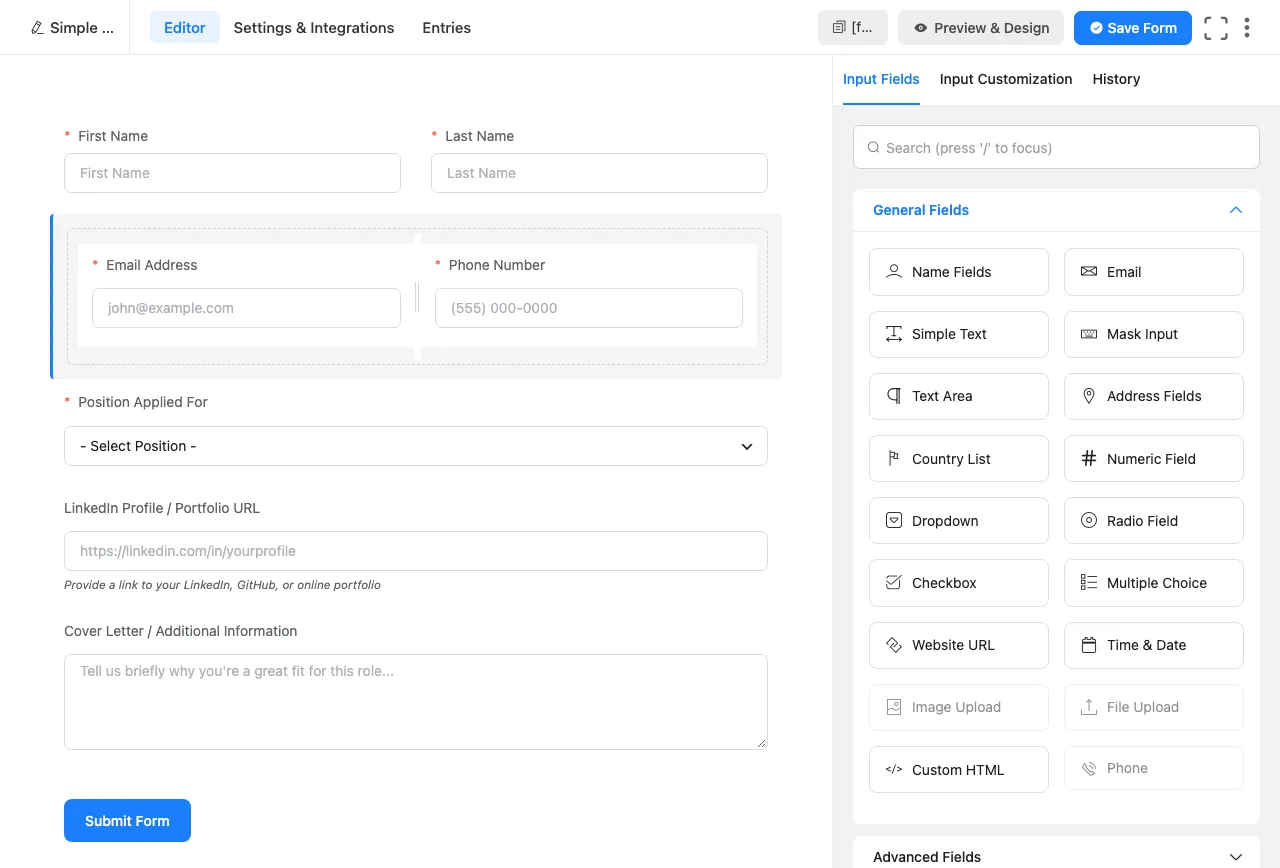Copy the form shortcode button
The image size is (1280, 868).
(853, 28)
